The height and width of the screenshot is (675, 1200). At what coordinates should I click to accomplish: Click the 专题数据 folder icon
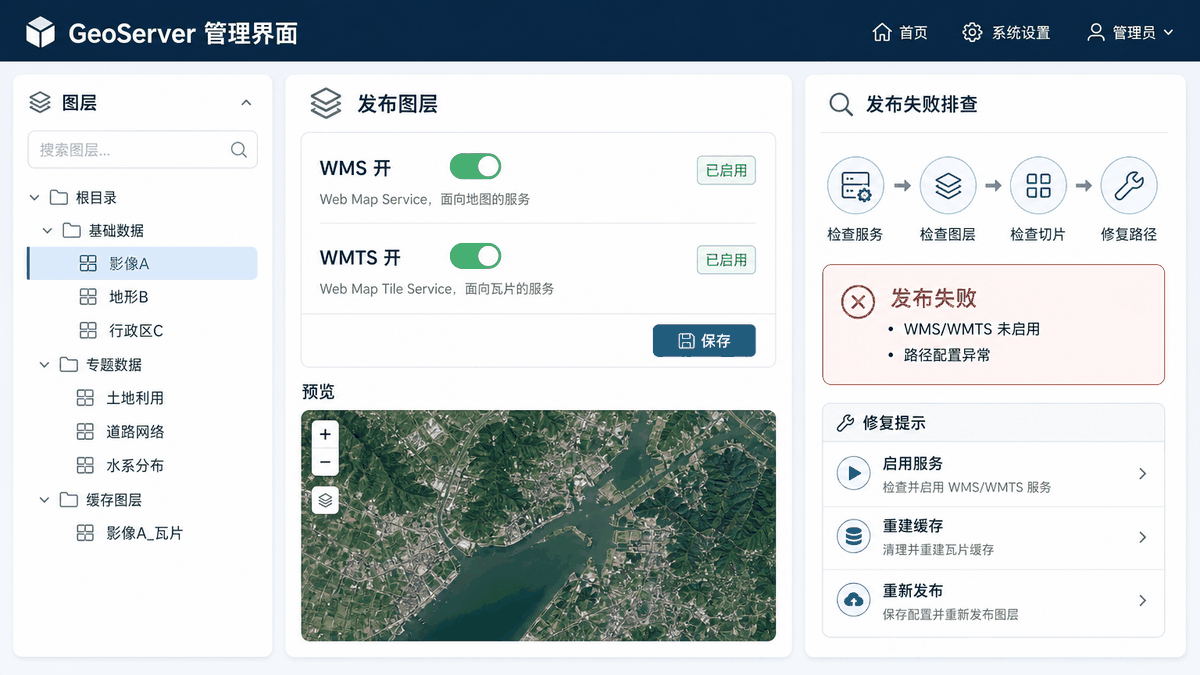tap(68, 364)
